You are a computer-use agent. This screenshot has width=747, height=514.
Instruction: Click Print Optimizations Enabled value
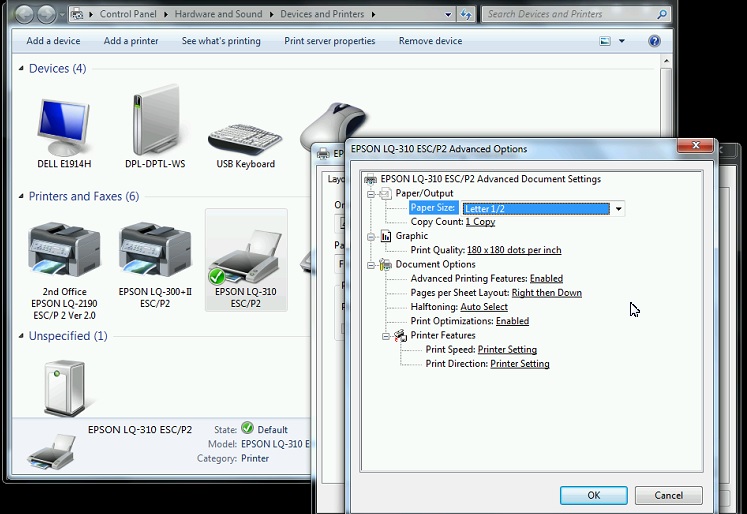click(x=513, y=322)
